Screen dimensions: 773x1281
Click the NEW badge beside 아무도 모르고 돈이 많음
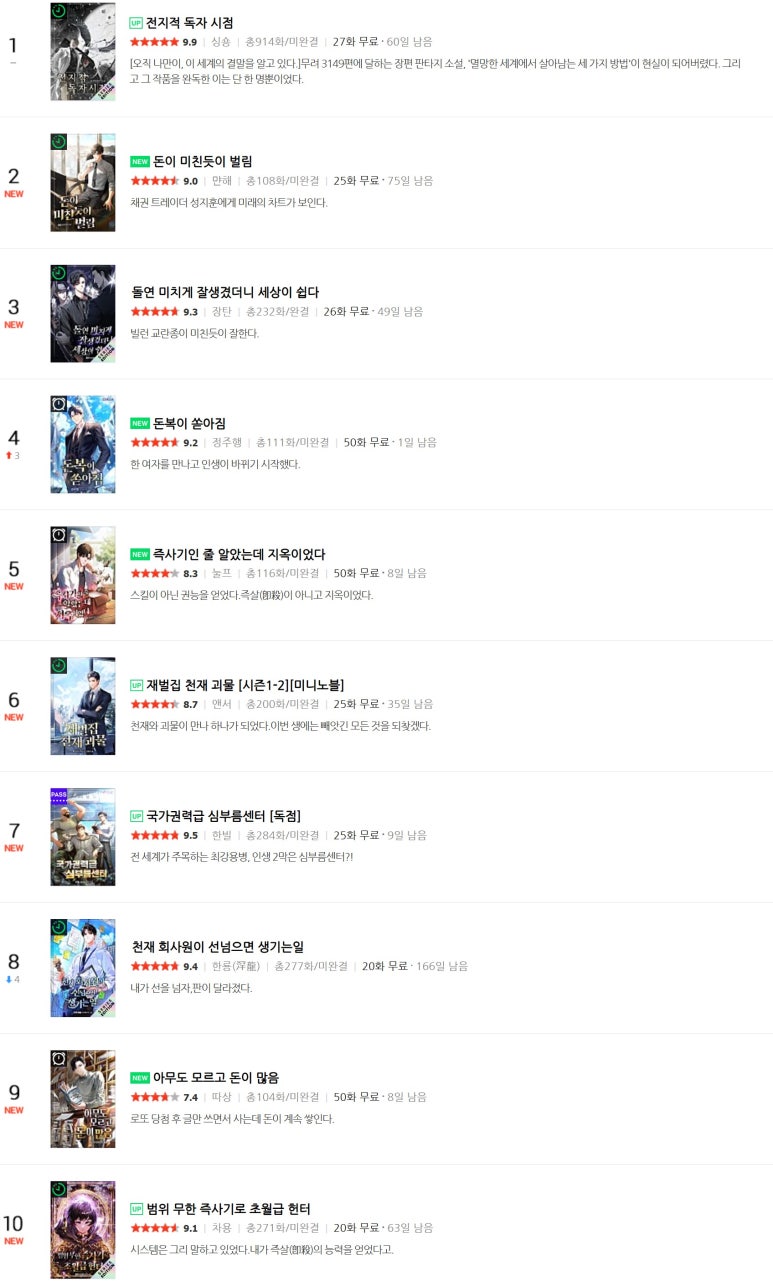coord(140,1079)
